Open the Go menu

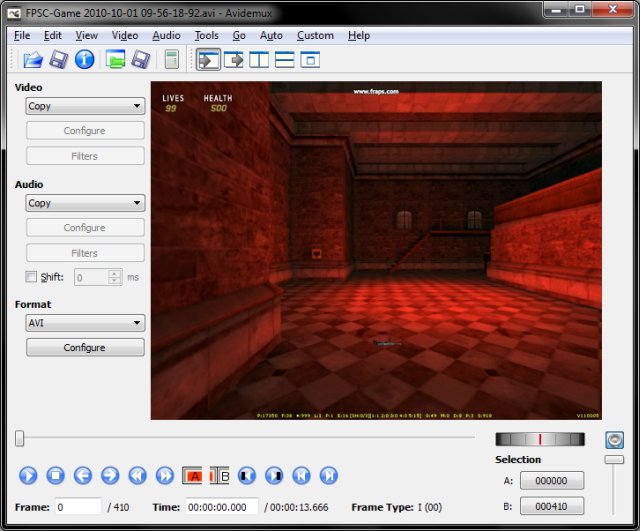239,36
